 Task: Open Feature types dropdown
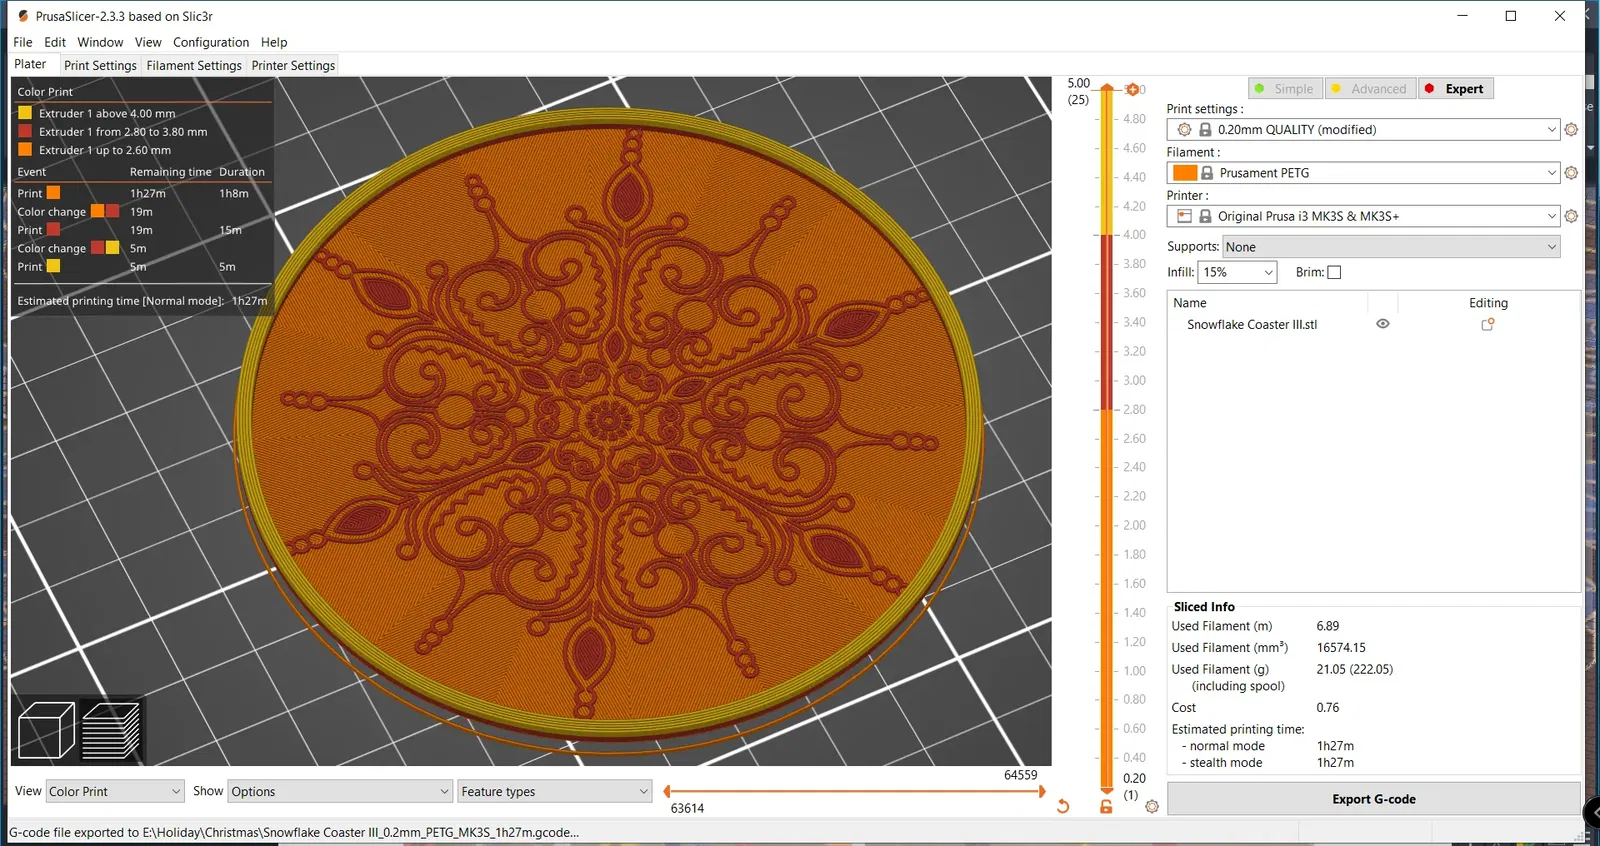[x=555, y=791]
